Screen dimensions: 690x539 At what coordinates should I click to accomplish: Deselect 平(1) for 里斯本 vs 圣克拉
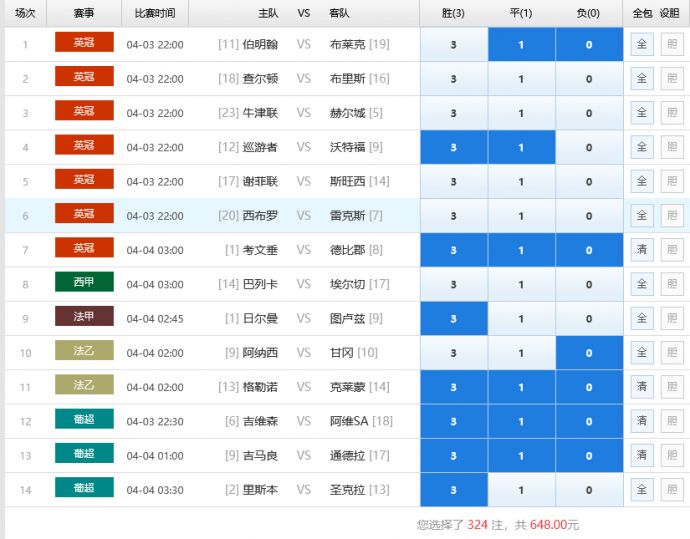click(x=521, y=490)
